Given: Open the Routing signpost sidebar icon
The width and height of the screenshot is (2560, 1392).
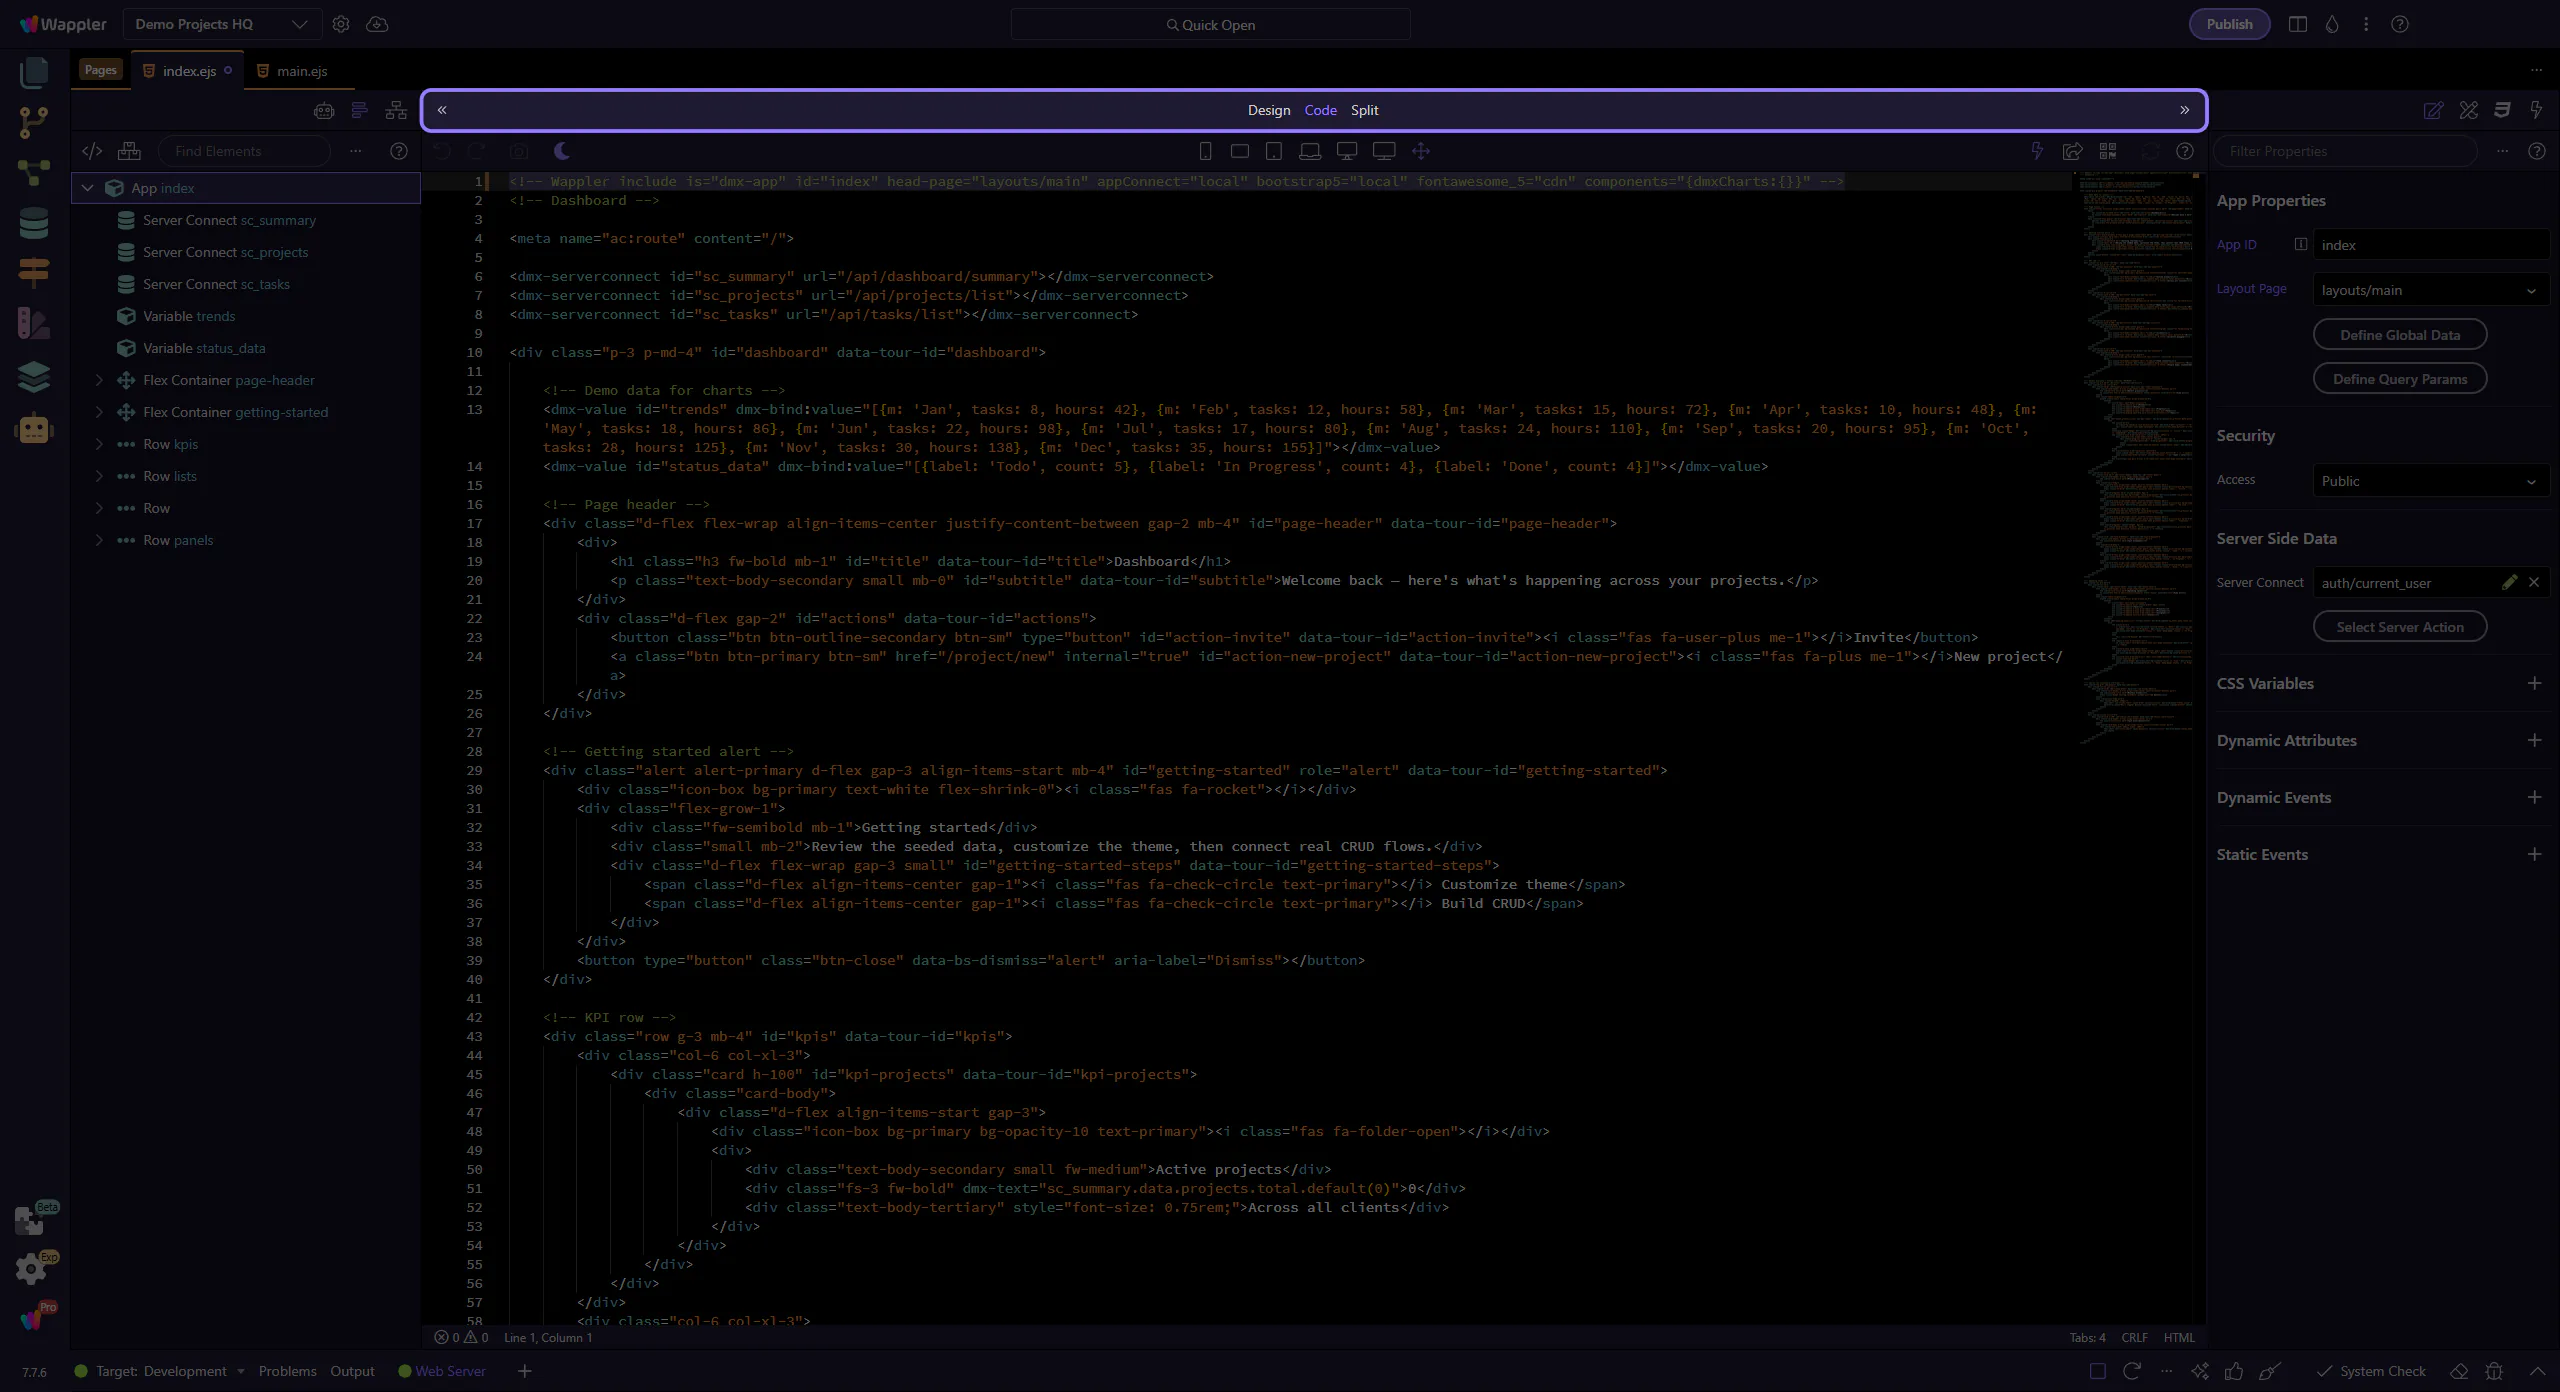Looking at the screenshot, I should [33, 272].
